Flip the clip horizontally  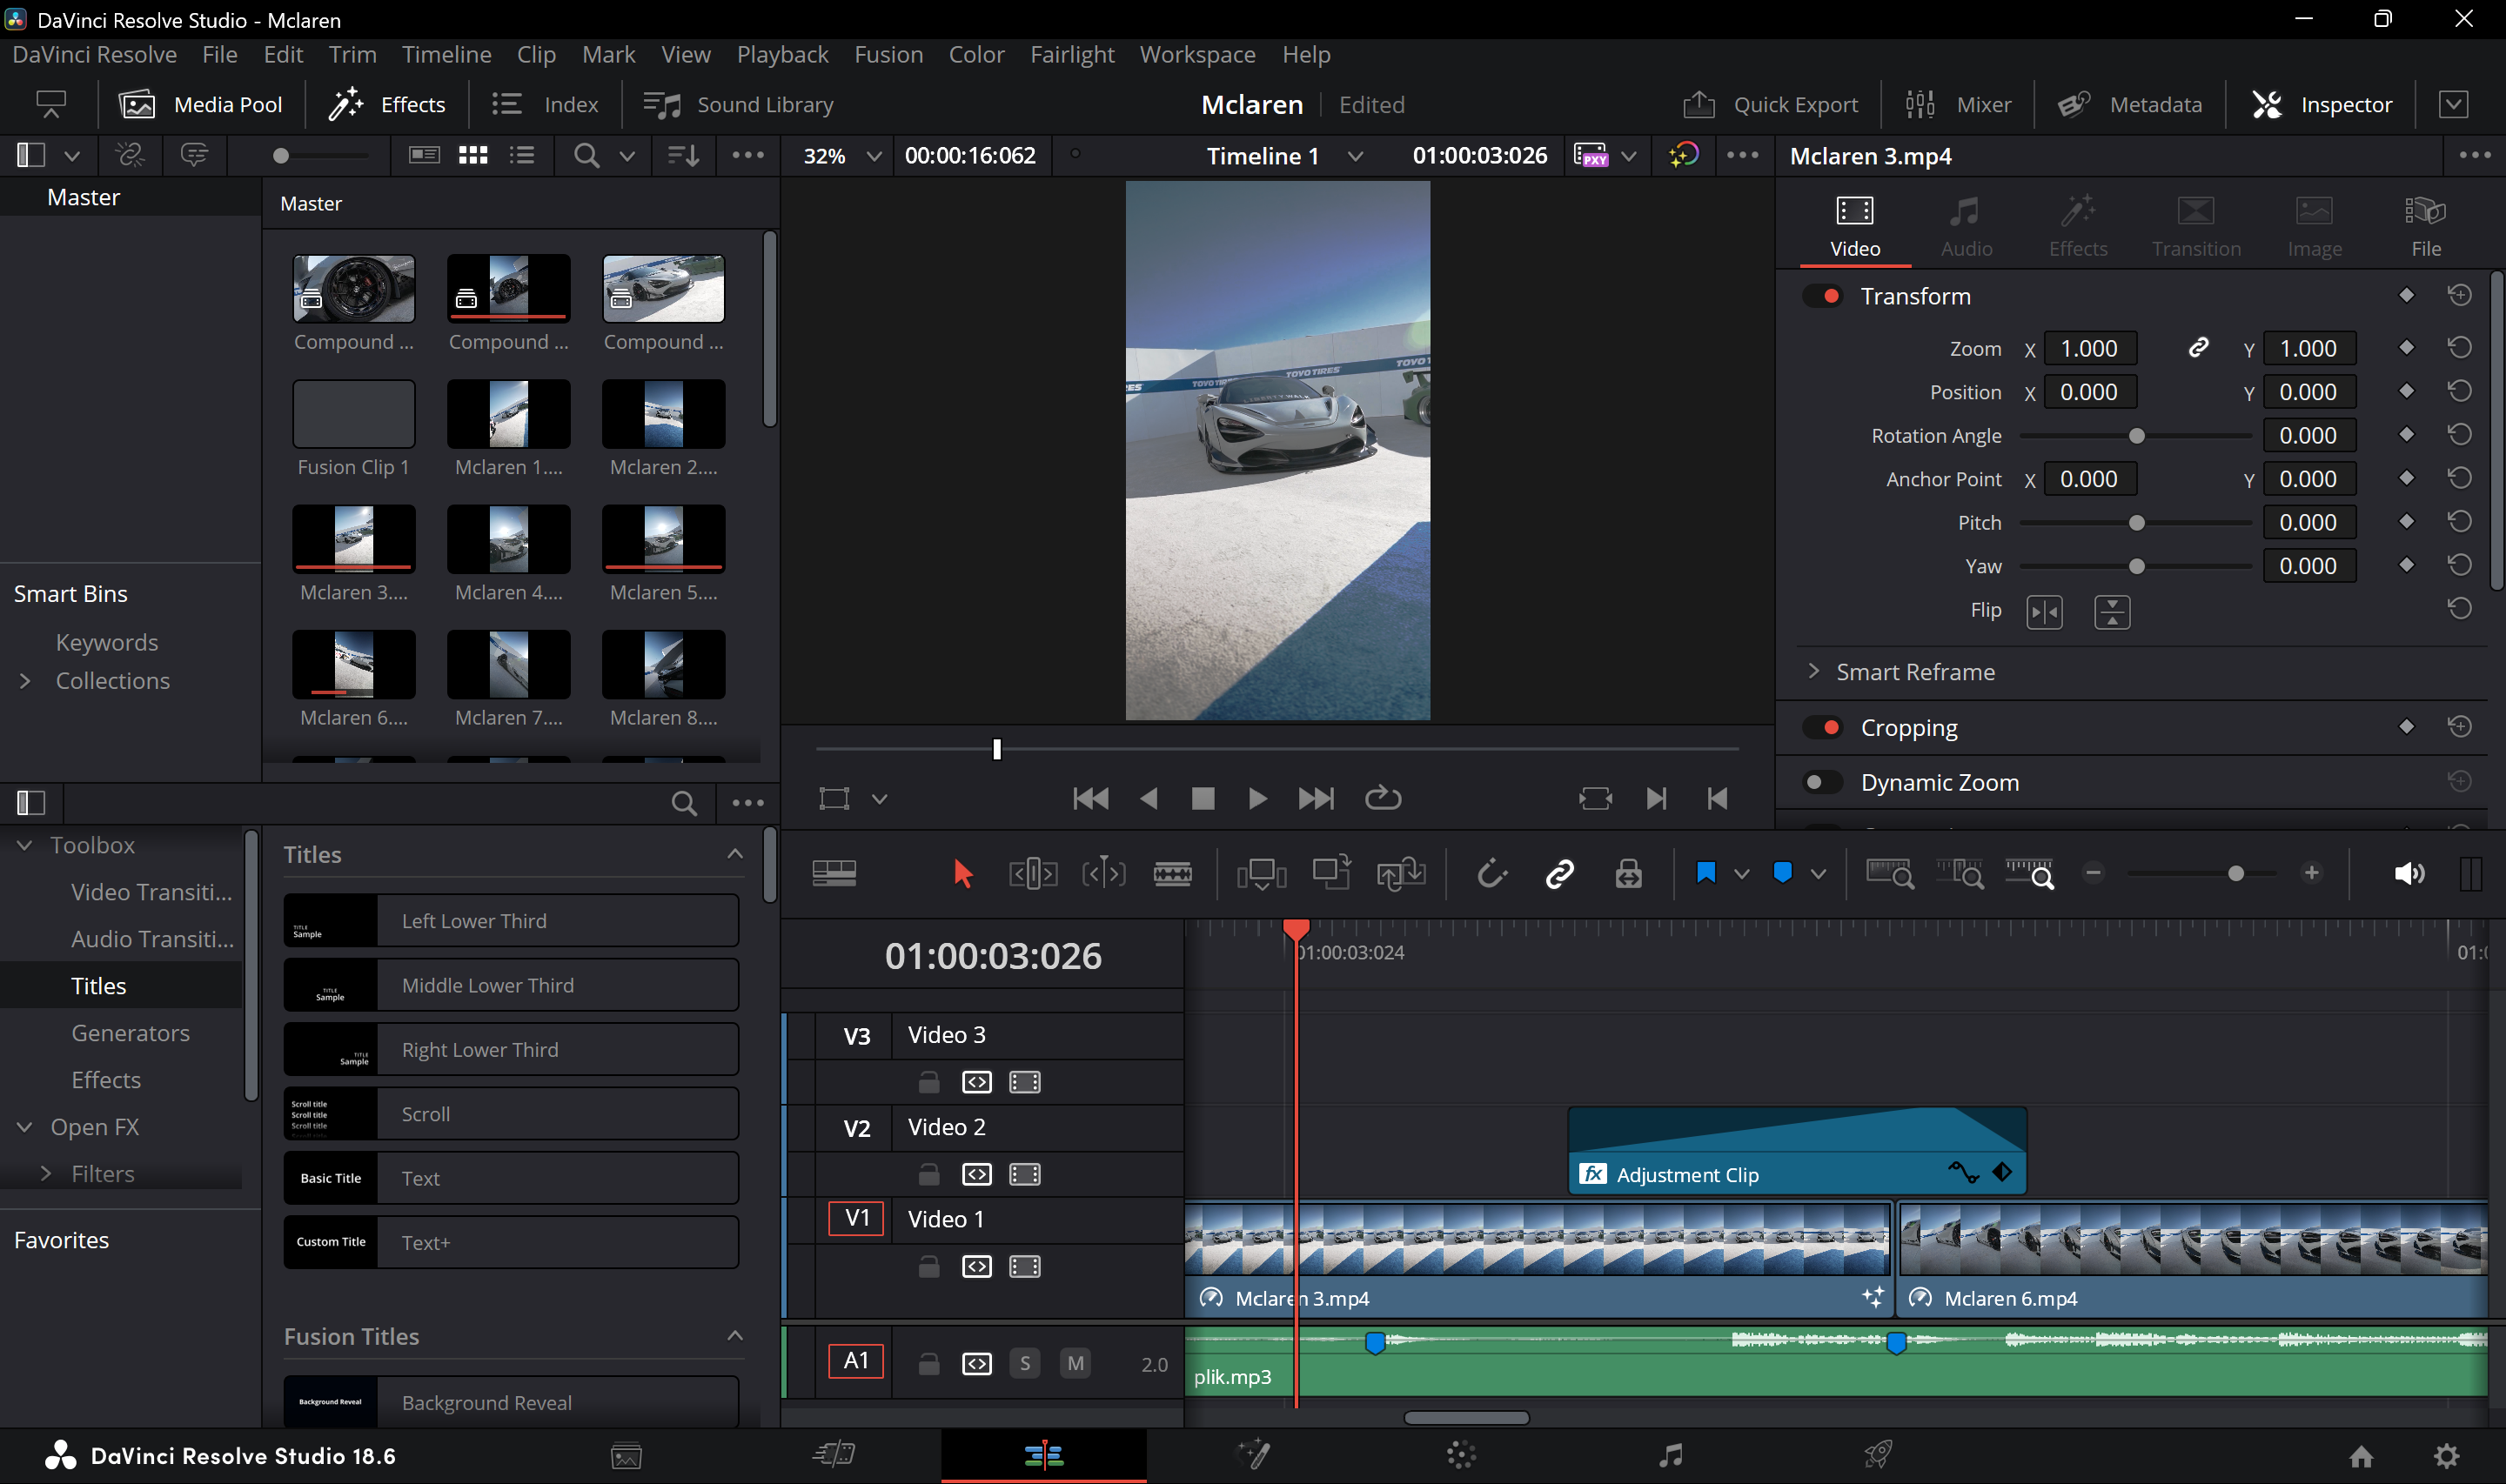pos(2044,611)
